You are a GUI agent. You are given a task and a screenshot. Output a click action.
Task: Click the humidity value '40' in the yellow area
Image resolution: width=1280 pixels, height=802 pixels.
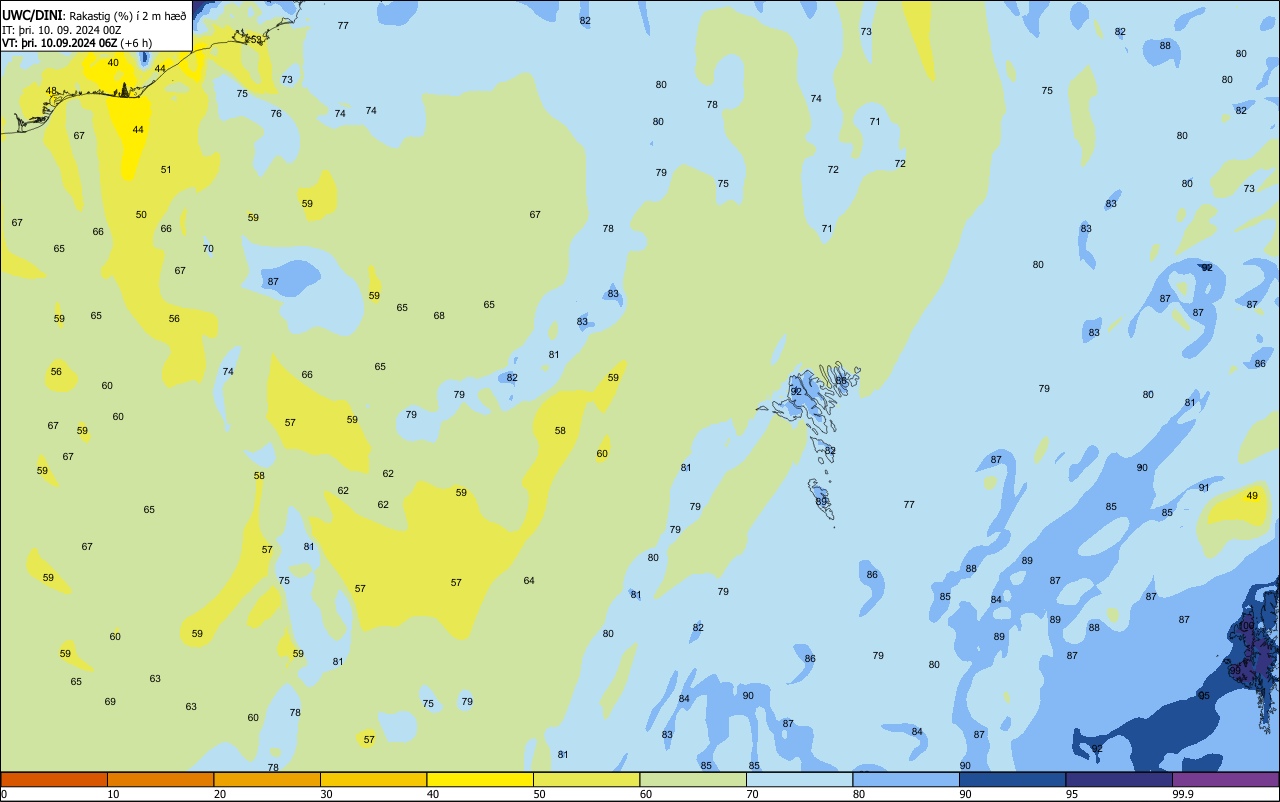pos(113,63)
